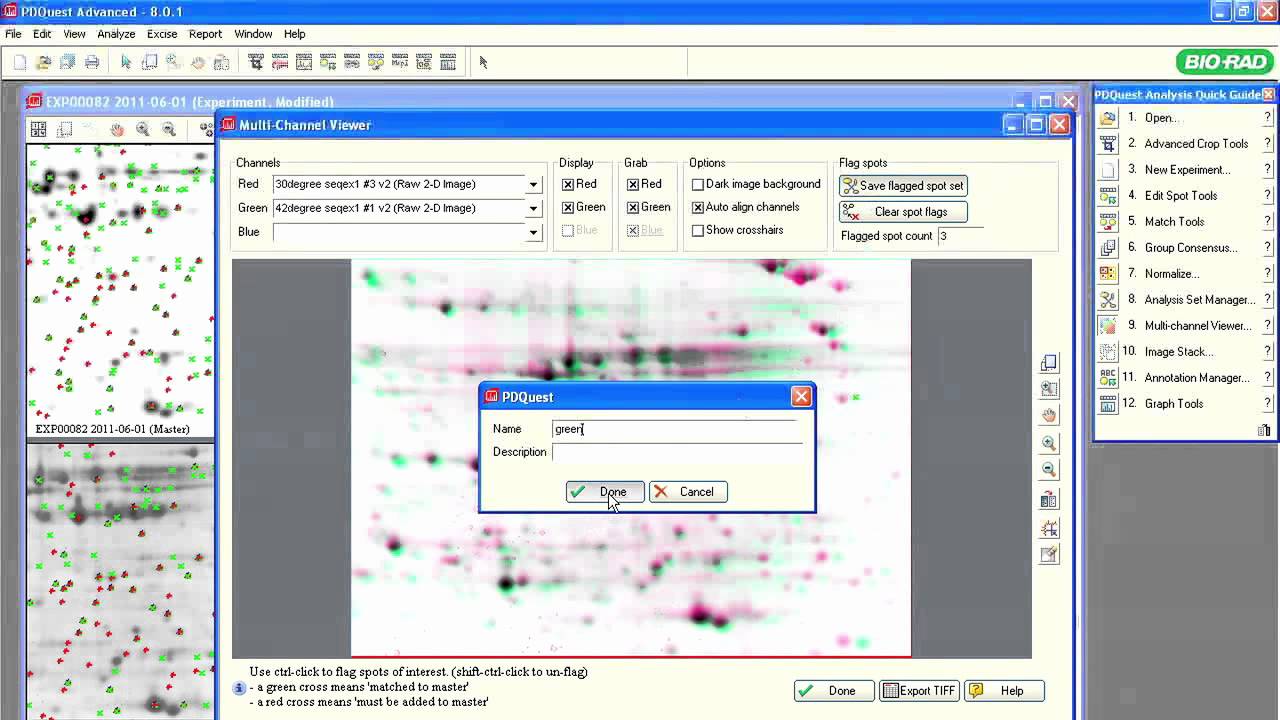Open the View menu

[x=75, y=34]
